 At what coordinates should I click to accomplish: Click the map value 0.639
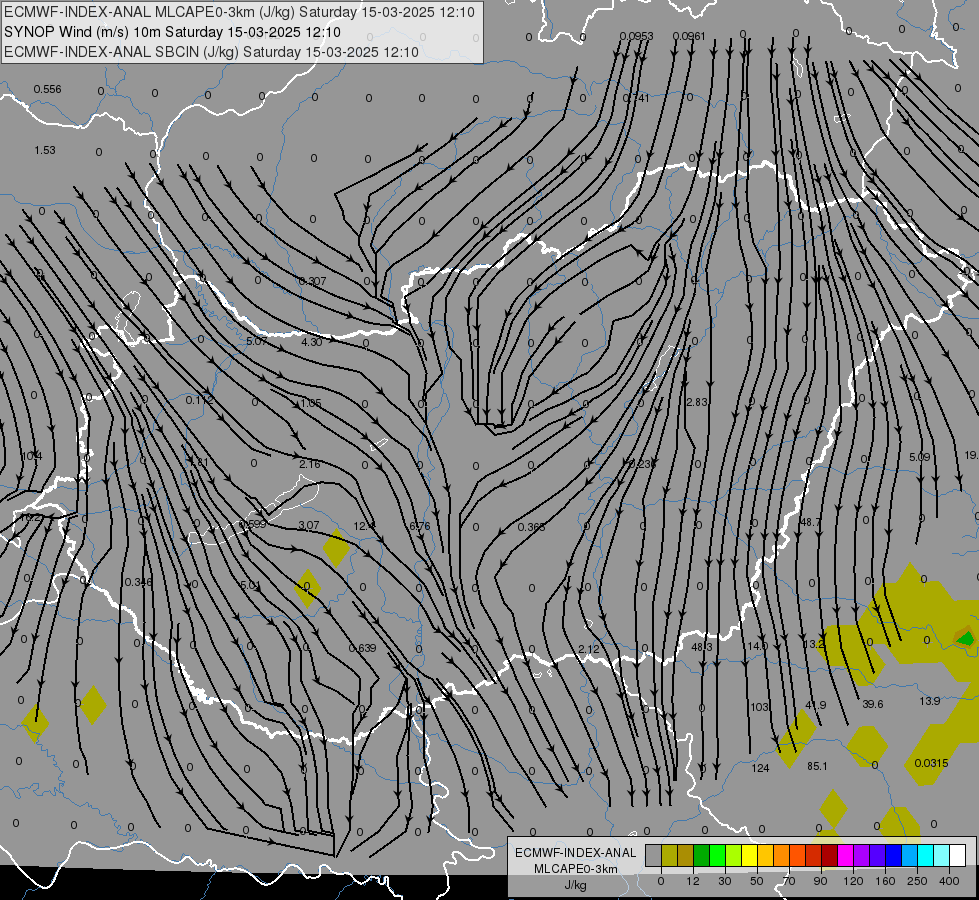[362, 648]
